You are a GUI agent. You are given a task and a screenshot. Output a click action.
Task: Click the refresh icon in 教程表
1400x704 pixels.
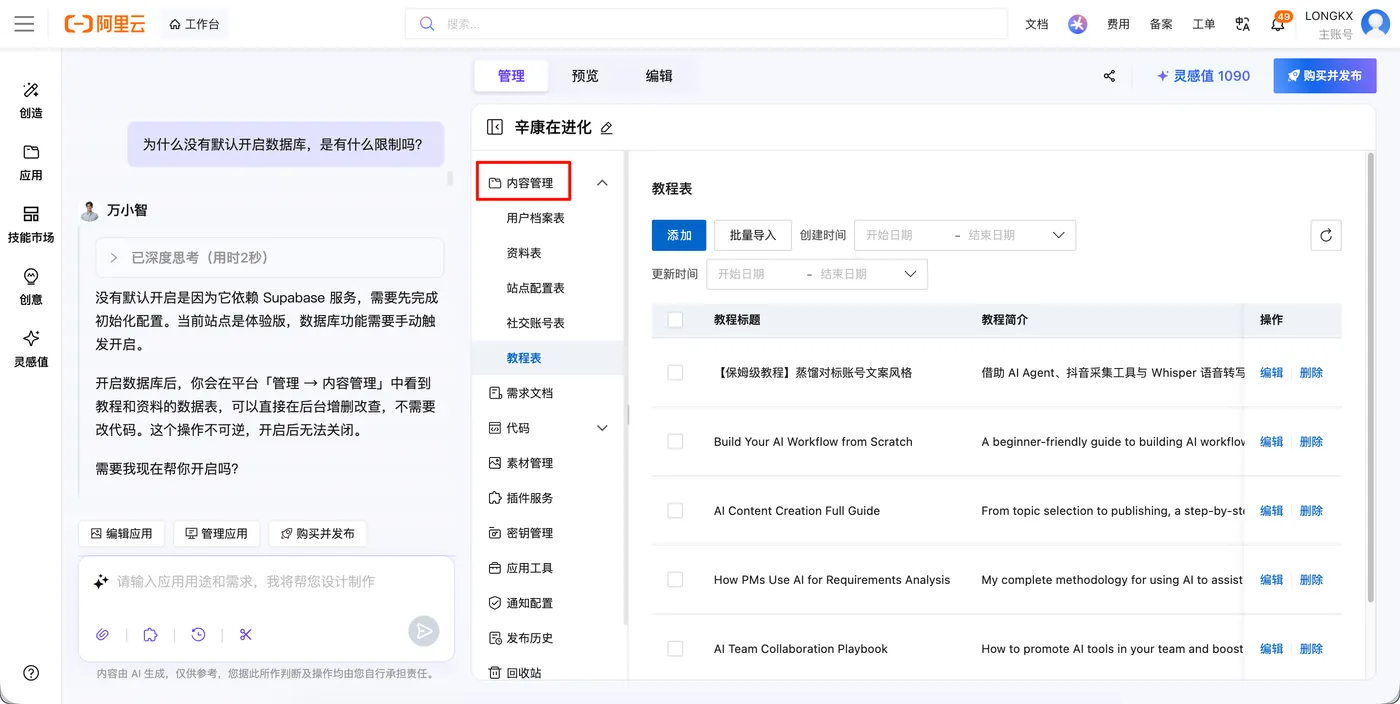coord(1326,235)
